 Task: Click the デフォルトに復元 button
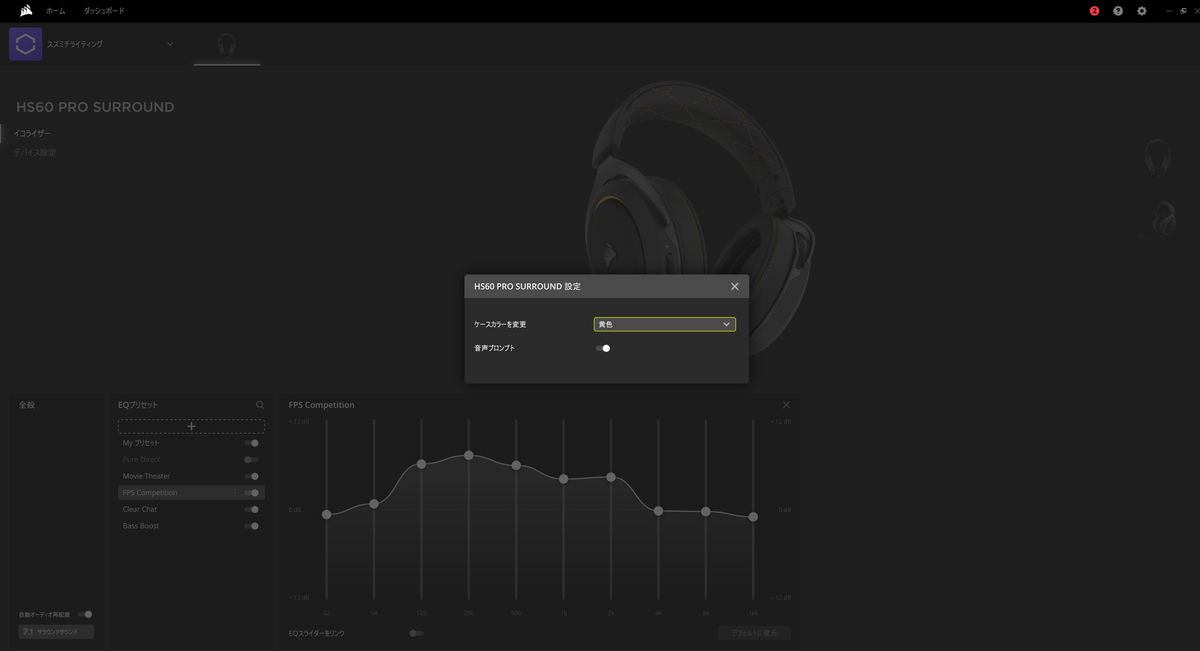pos(754,633)
